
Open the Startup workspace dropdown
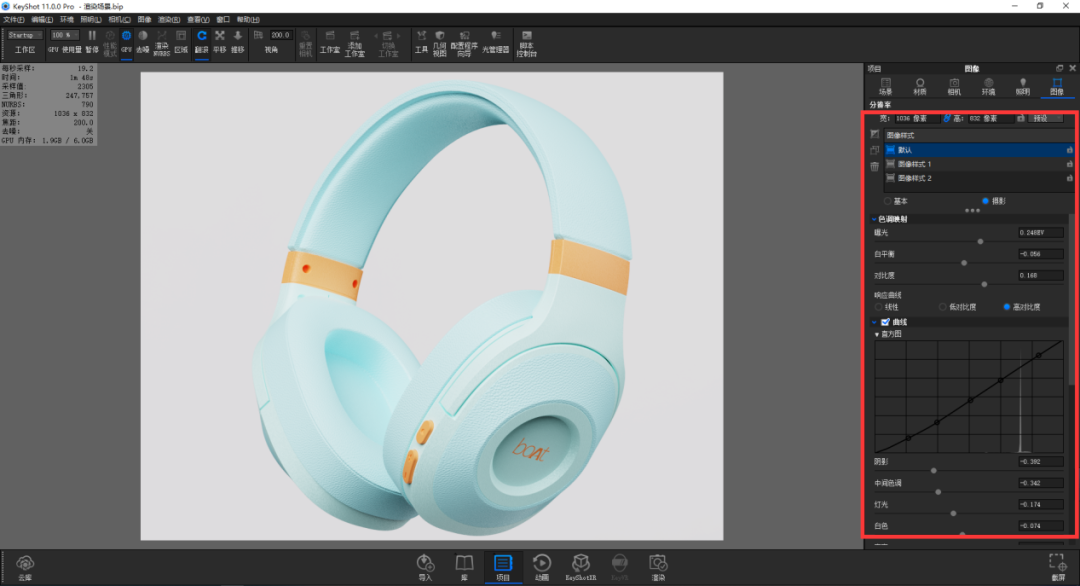pos(25,35)
